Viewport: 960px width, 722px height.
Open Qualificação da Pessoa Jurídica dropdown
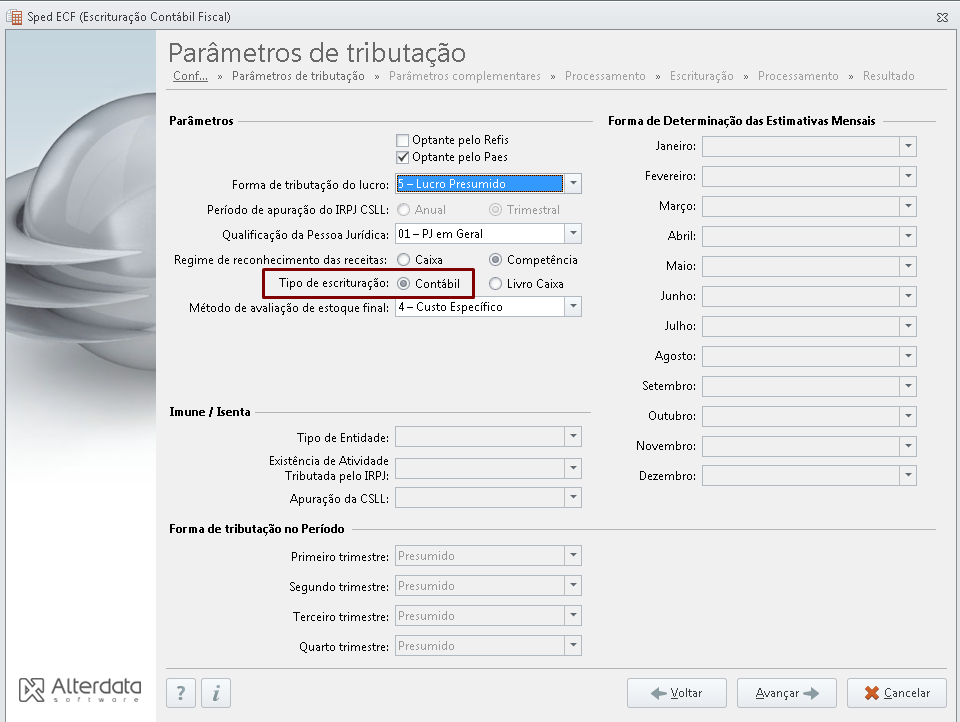pos(573,233)
